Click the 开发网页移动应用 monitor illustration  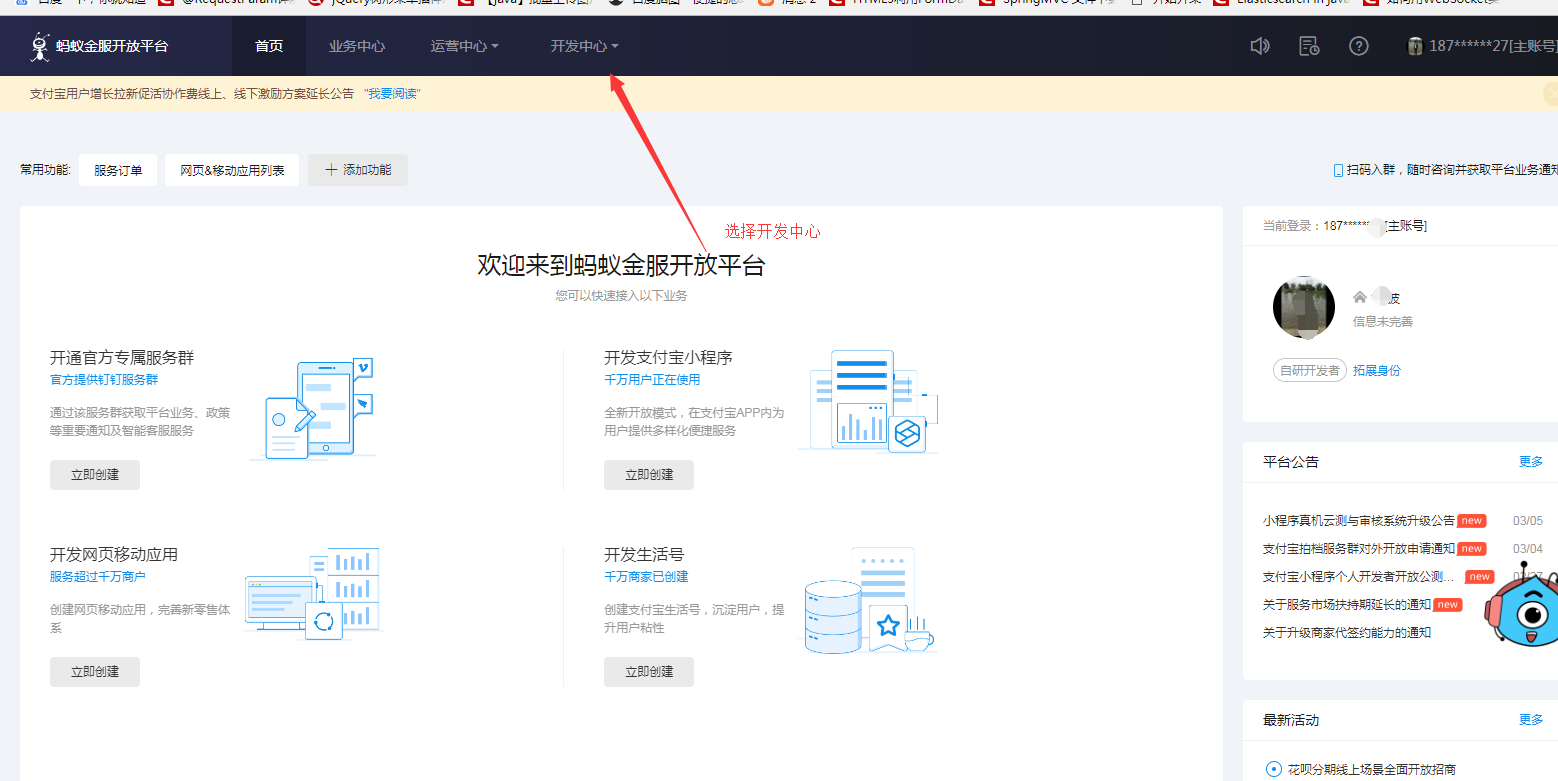click(x=312, y=593)
